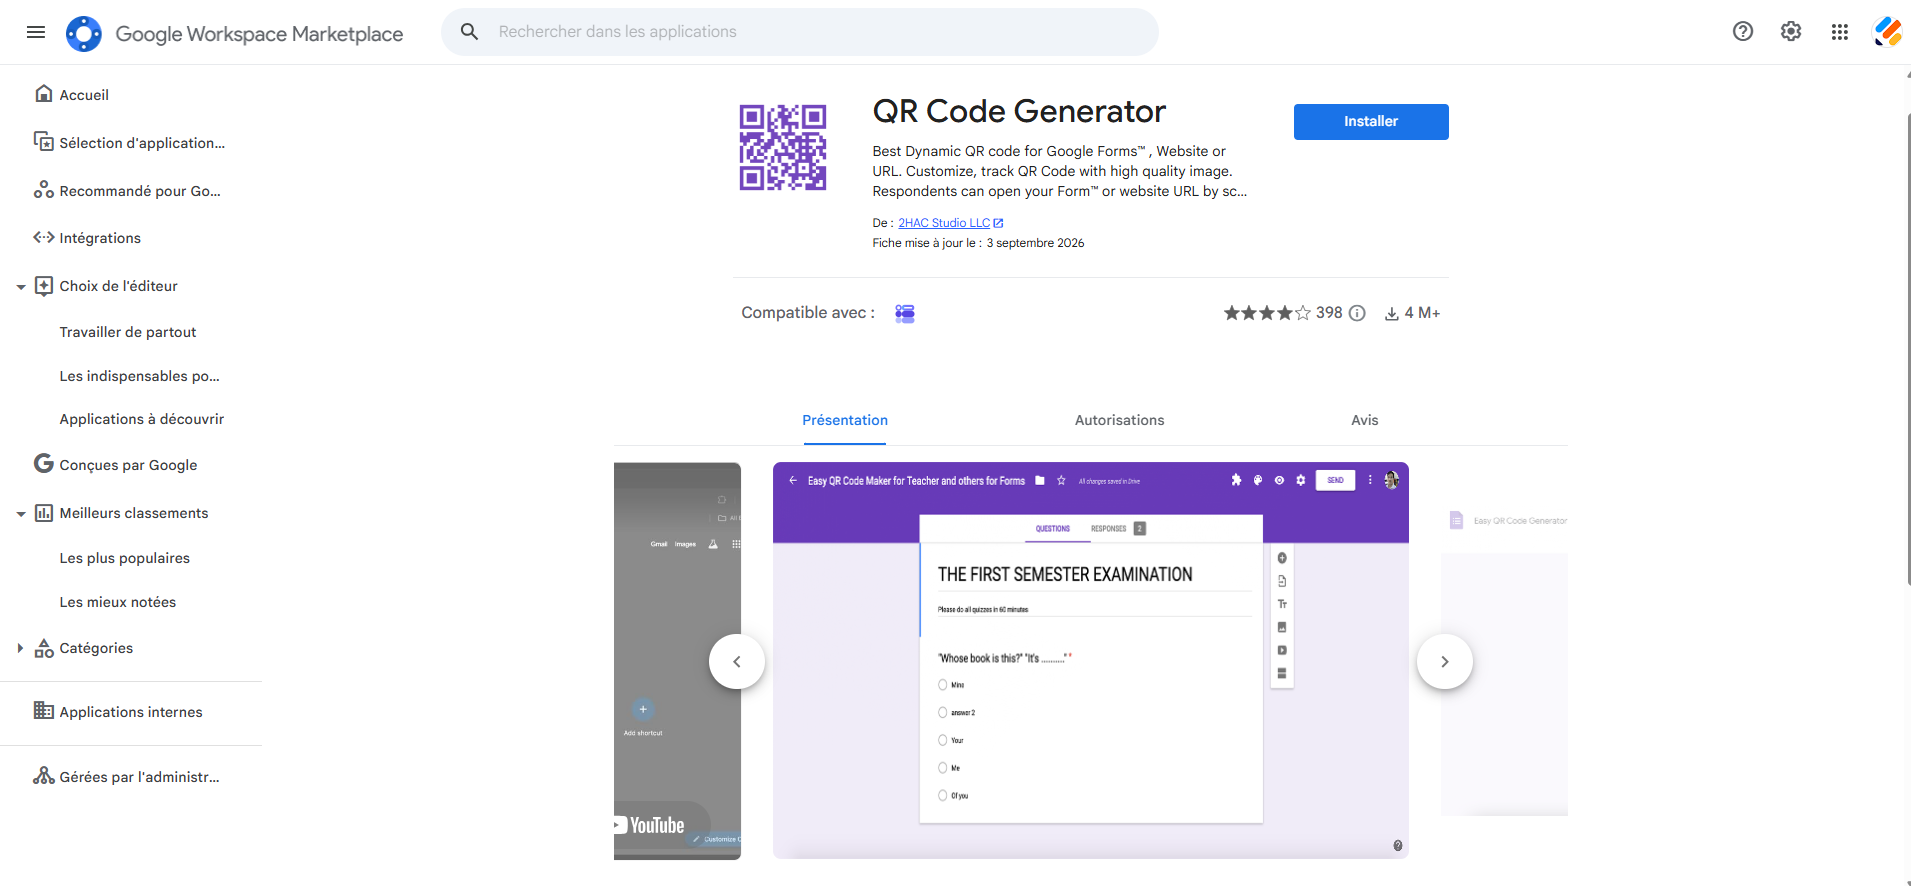Click the app title QR Code Generator
Viewport: 1911px width, 886px height.
point(1019,111)
